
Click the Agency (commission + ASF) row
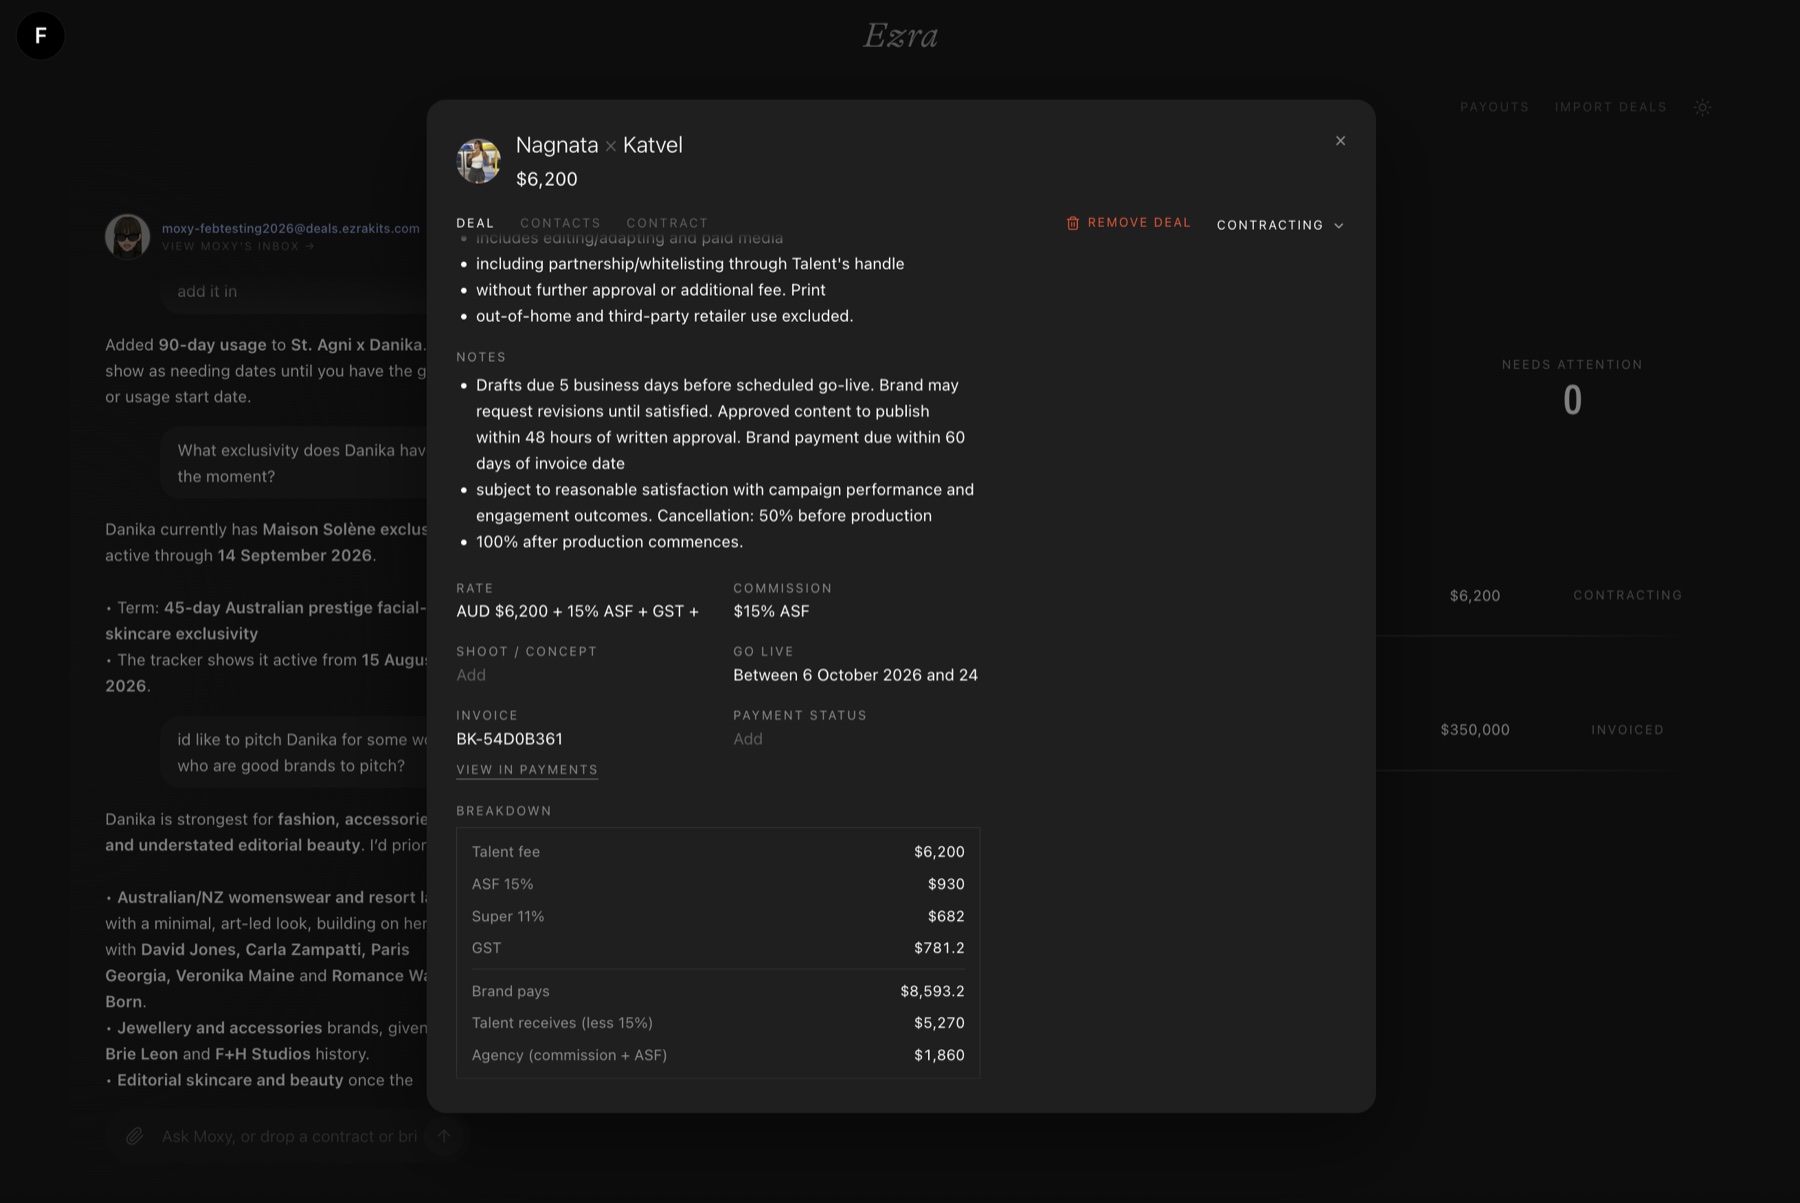click(718, 1055)
